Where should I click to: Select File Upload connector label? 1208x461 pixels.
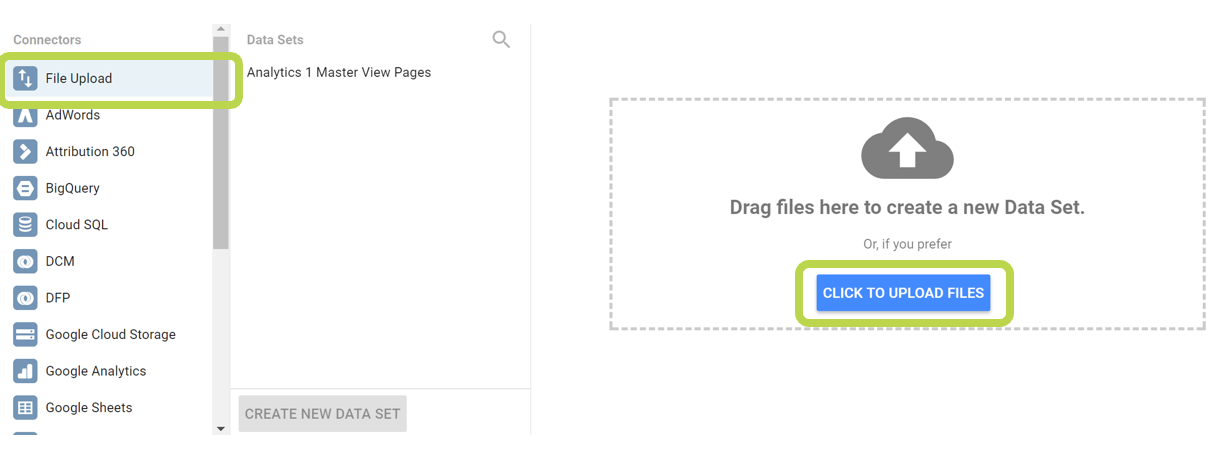pyautogui.click(x=79, y=78)
